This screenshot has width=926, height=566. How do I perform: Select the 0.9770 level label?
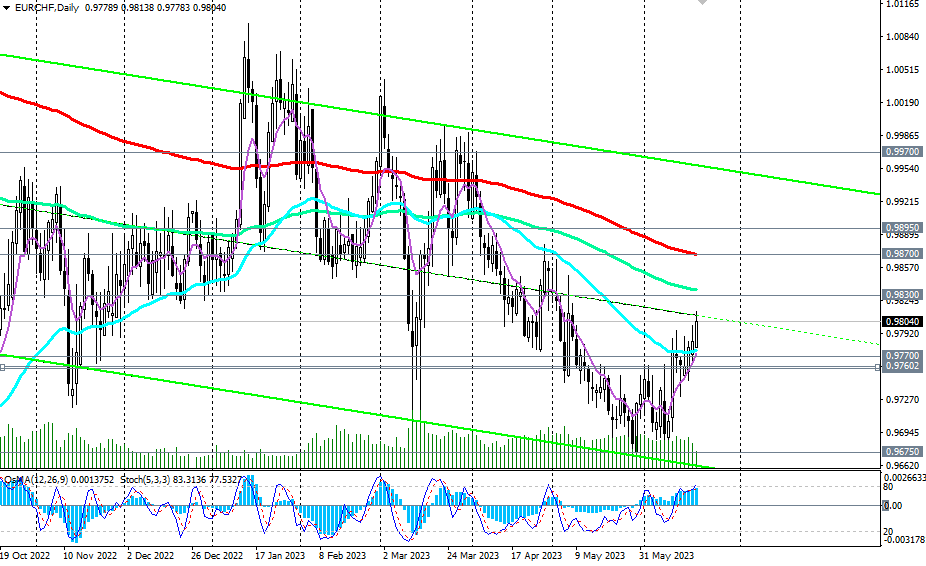coord(902,355)
